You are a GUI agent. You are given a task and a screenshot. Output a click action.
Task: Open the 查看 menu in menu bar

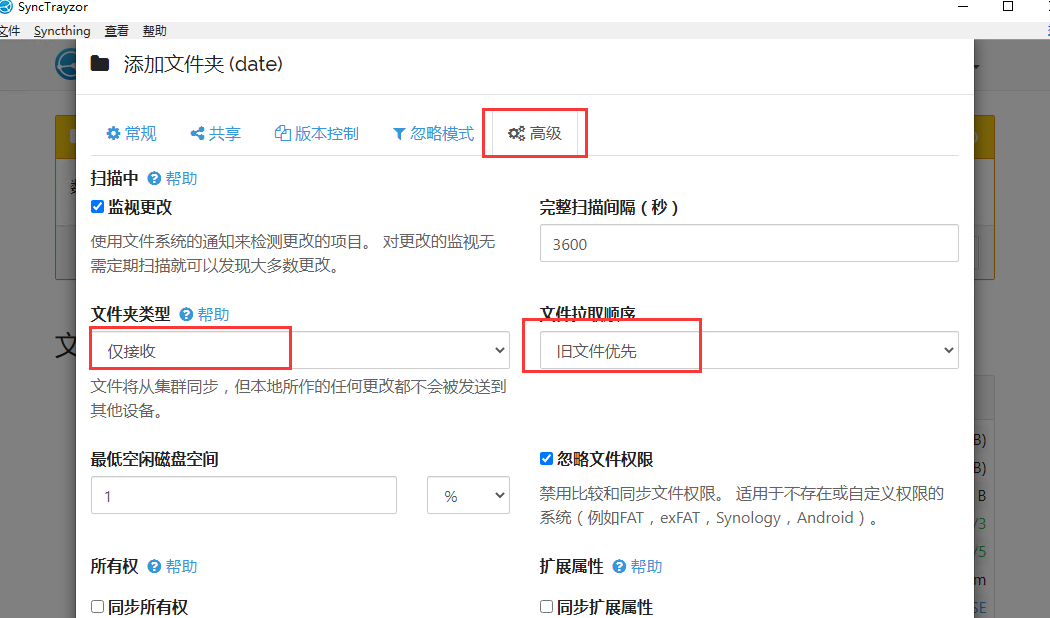coord(117,31)
